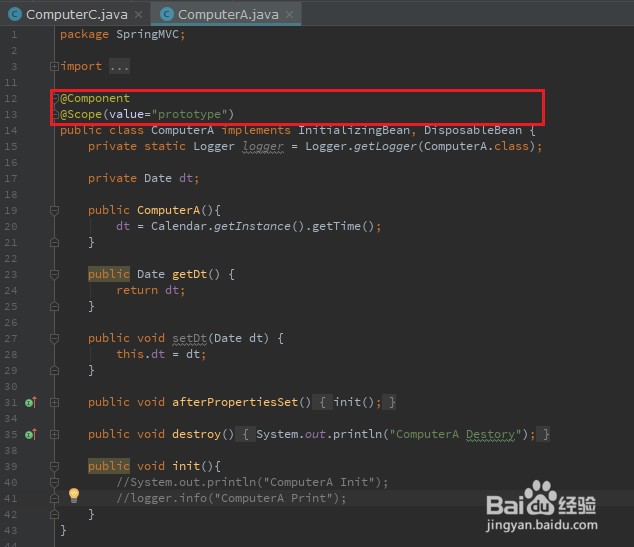Click the getInstance method call
Screen dimensions: 634x547
(x=252, y=226)
